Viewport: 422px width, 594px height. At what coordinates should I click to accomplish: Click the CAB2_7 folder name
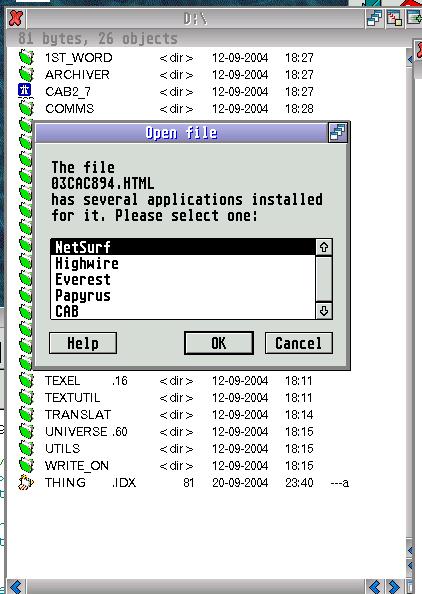68,92
